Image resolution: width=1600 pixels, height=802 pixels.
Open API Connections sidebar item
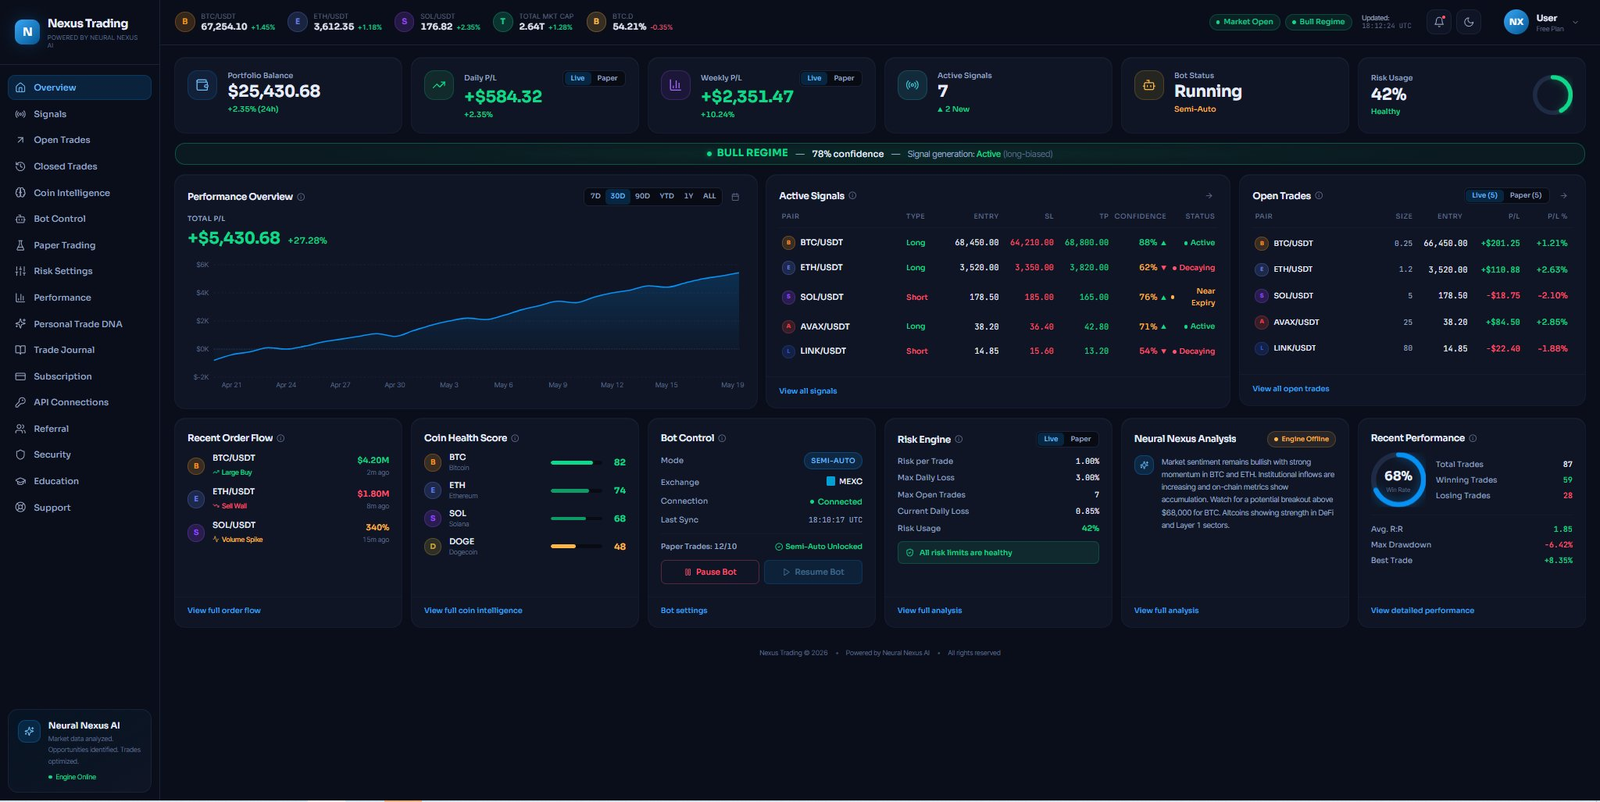pyautogui.click(x=80, y=402)
